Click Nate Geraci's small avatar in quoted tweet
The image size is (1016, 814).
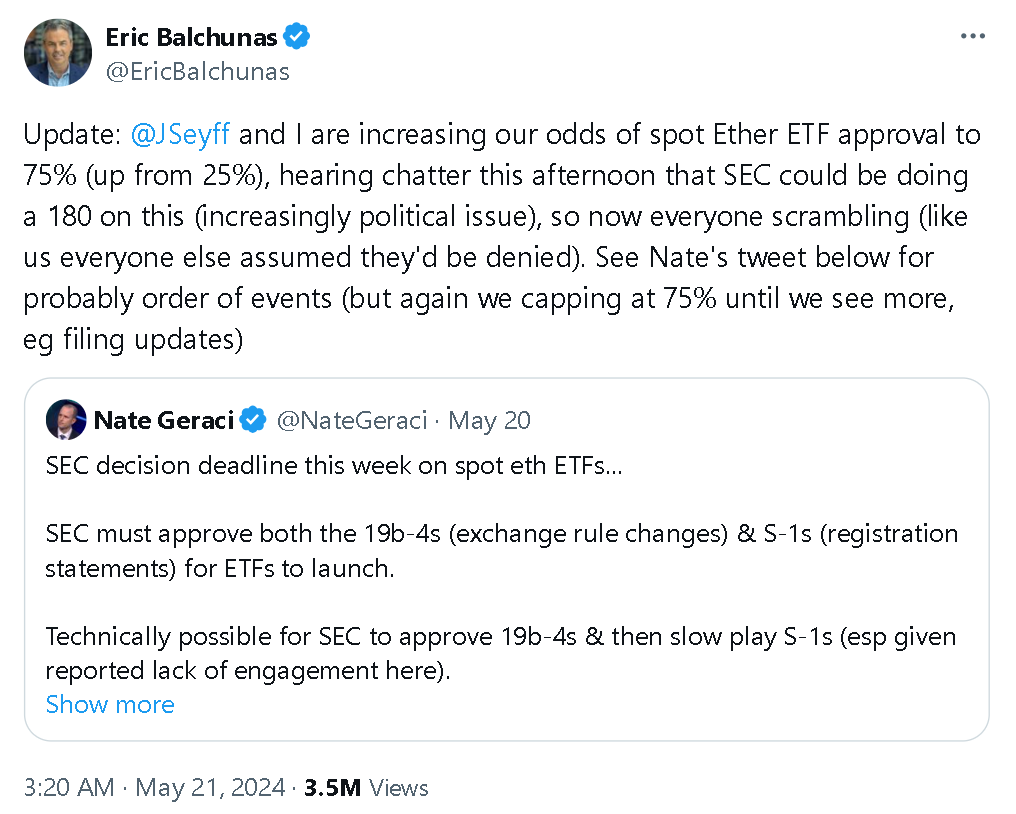point(66,420)
